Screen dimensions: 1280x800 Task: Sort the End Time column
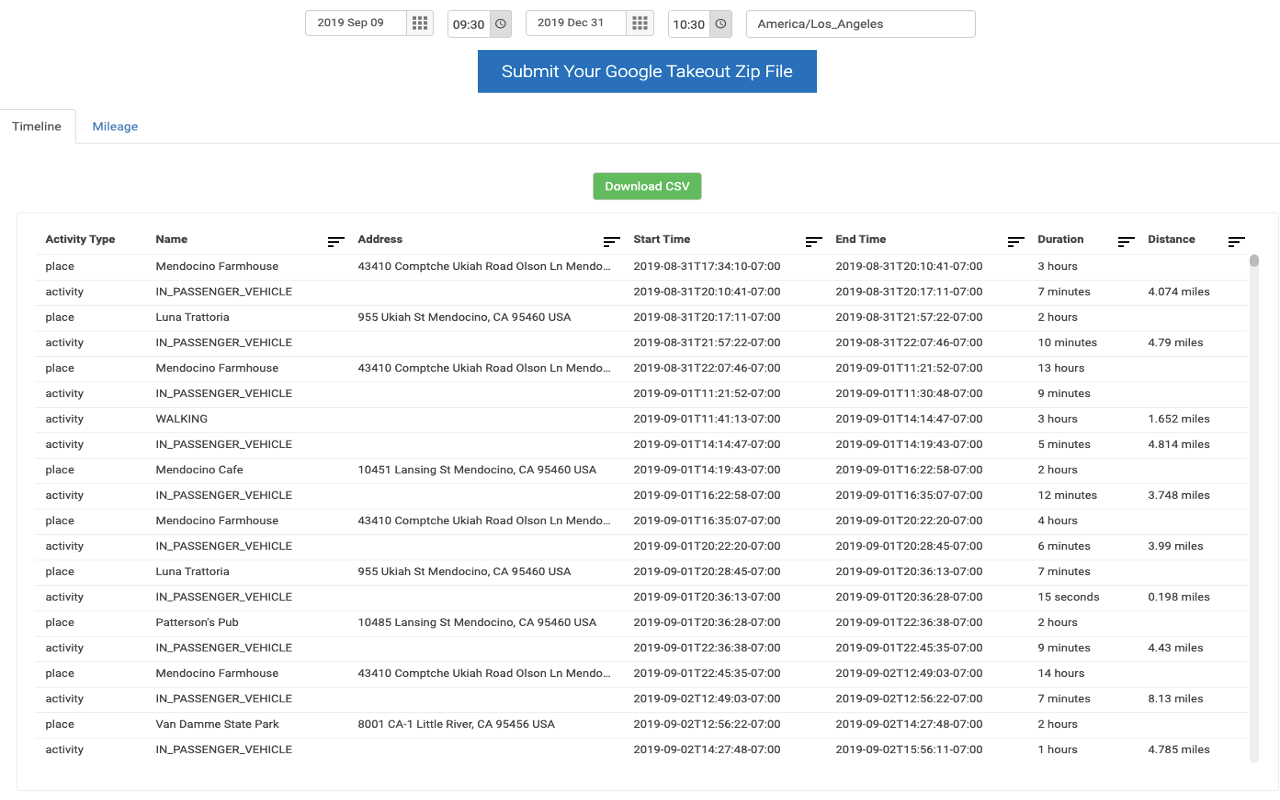pyautogui.click(x=1016, y=241)
